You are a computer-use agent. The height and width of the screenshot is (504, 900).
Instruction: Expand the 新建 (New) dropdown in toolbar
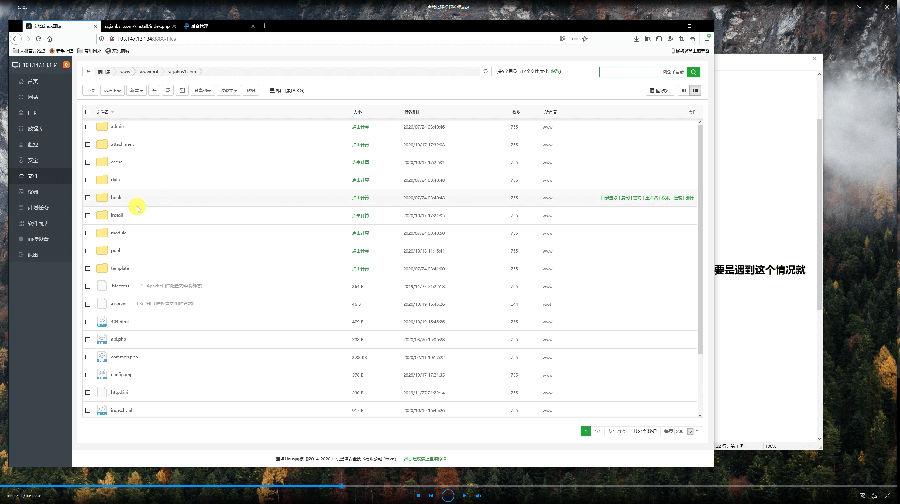click(136, 90)
